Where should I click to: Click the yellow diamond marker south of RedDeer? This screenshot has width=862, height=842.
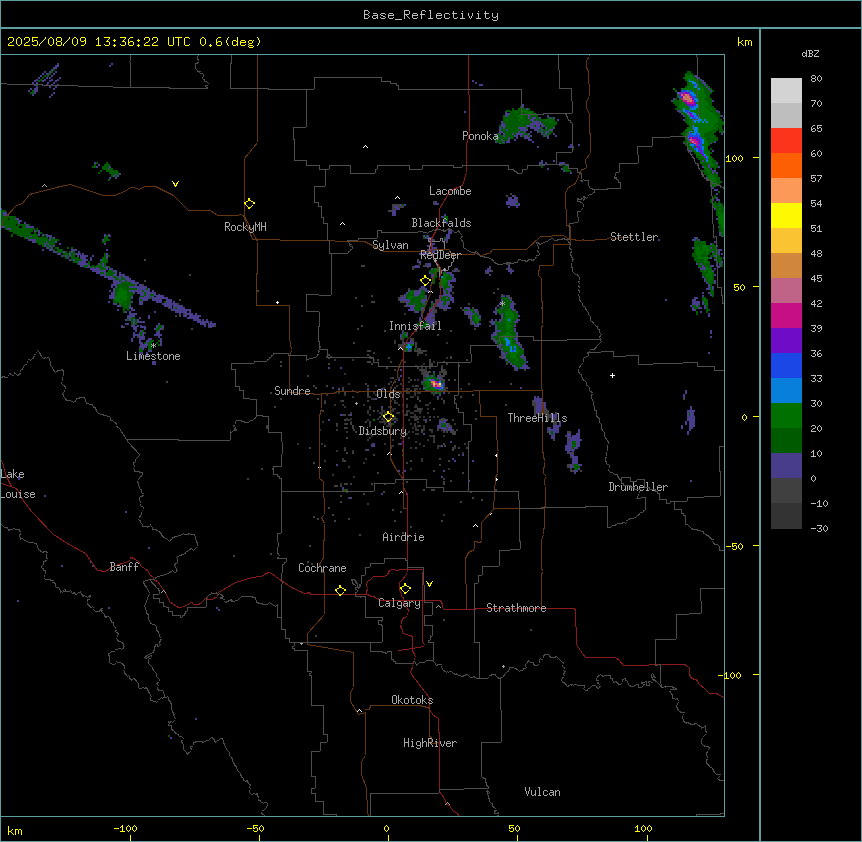coord(426,281)
